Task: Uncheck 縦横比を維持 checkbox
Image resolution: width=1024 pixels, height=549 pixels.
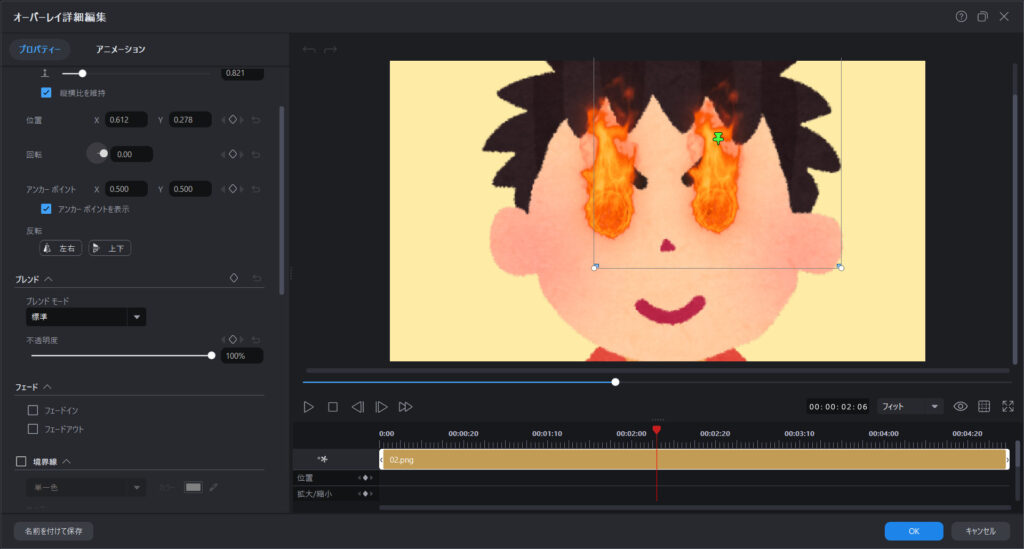Action: 46,93
